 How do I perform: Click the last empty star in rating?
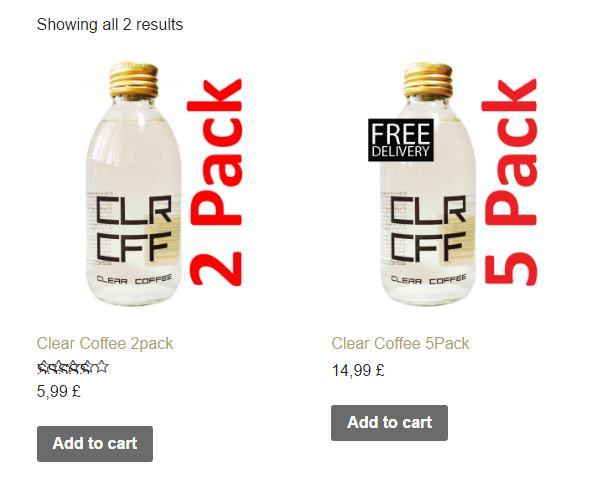click(x=102, y=367)
